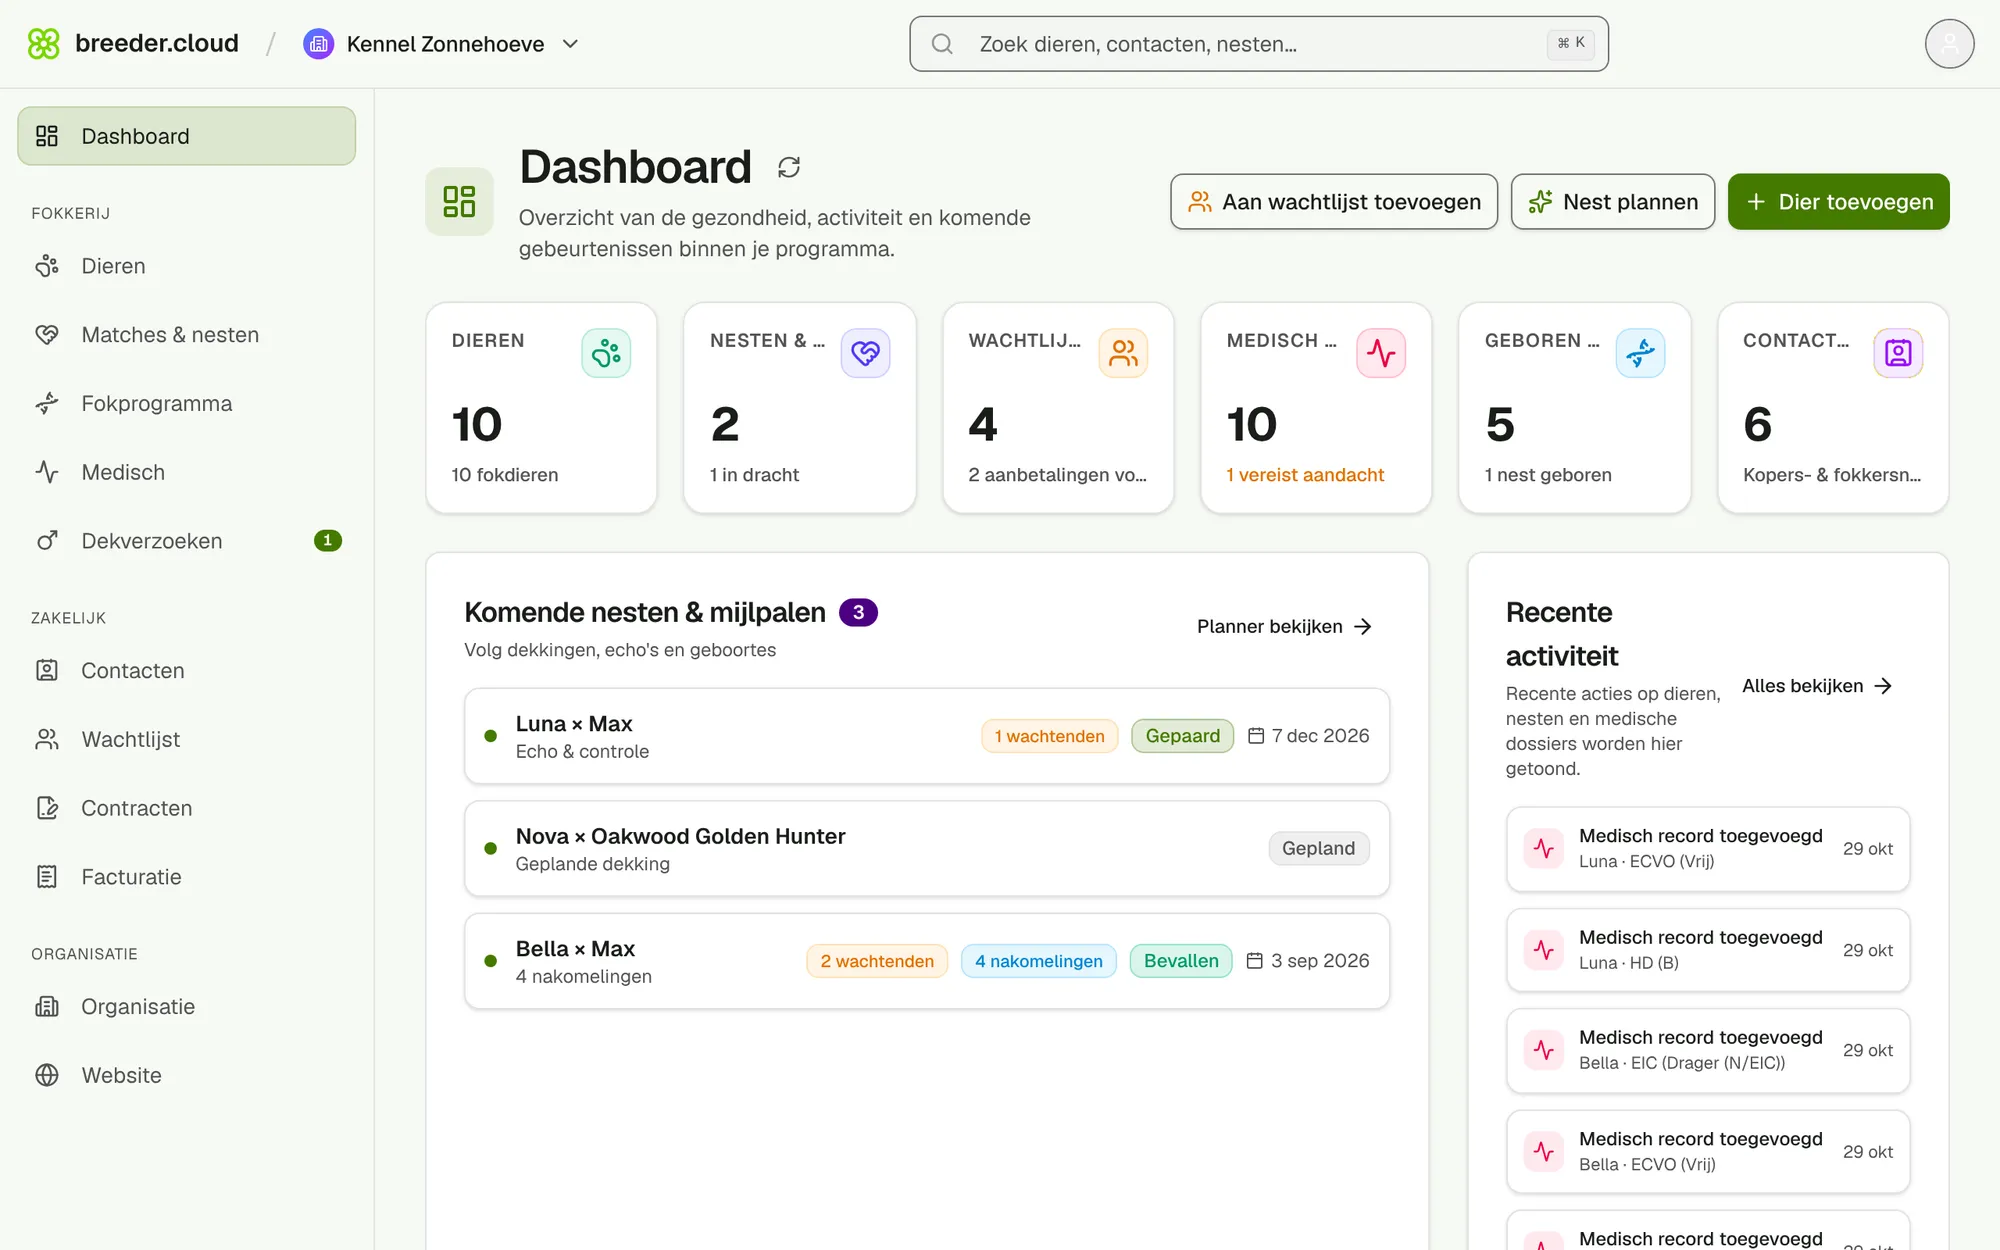2000x1250 pixels.
Task: Click the Medisch pulse icon in sidebar
Action: coord(47,472)
